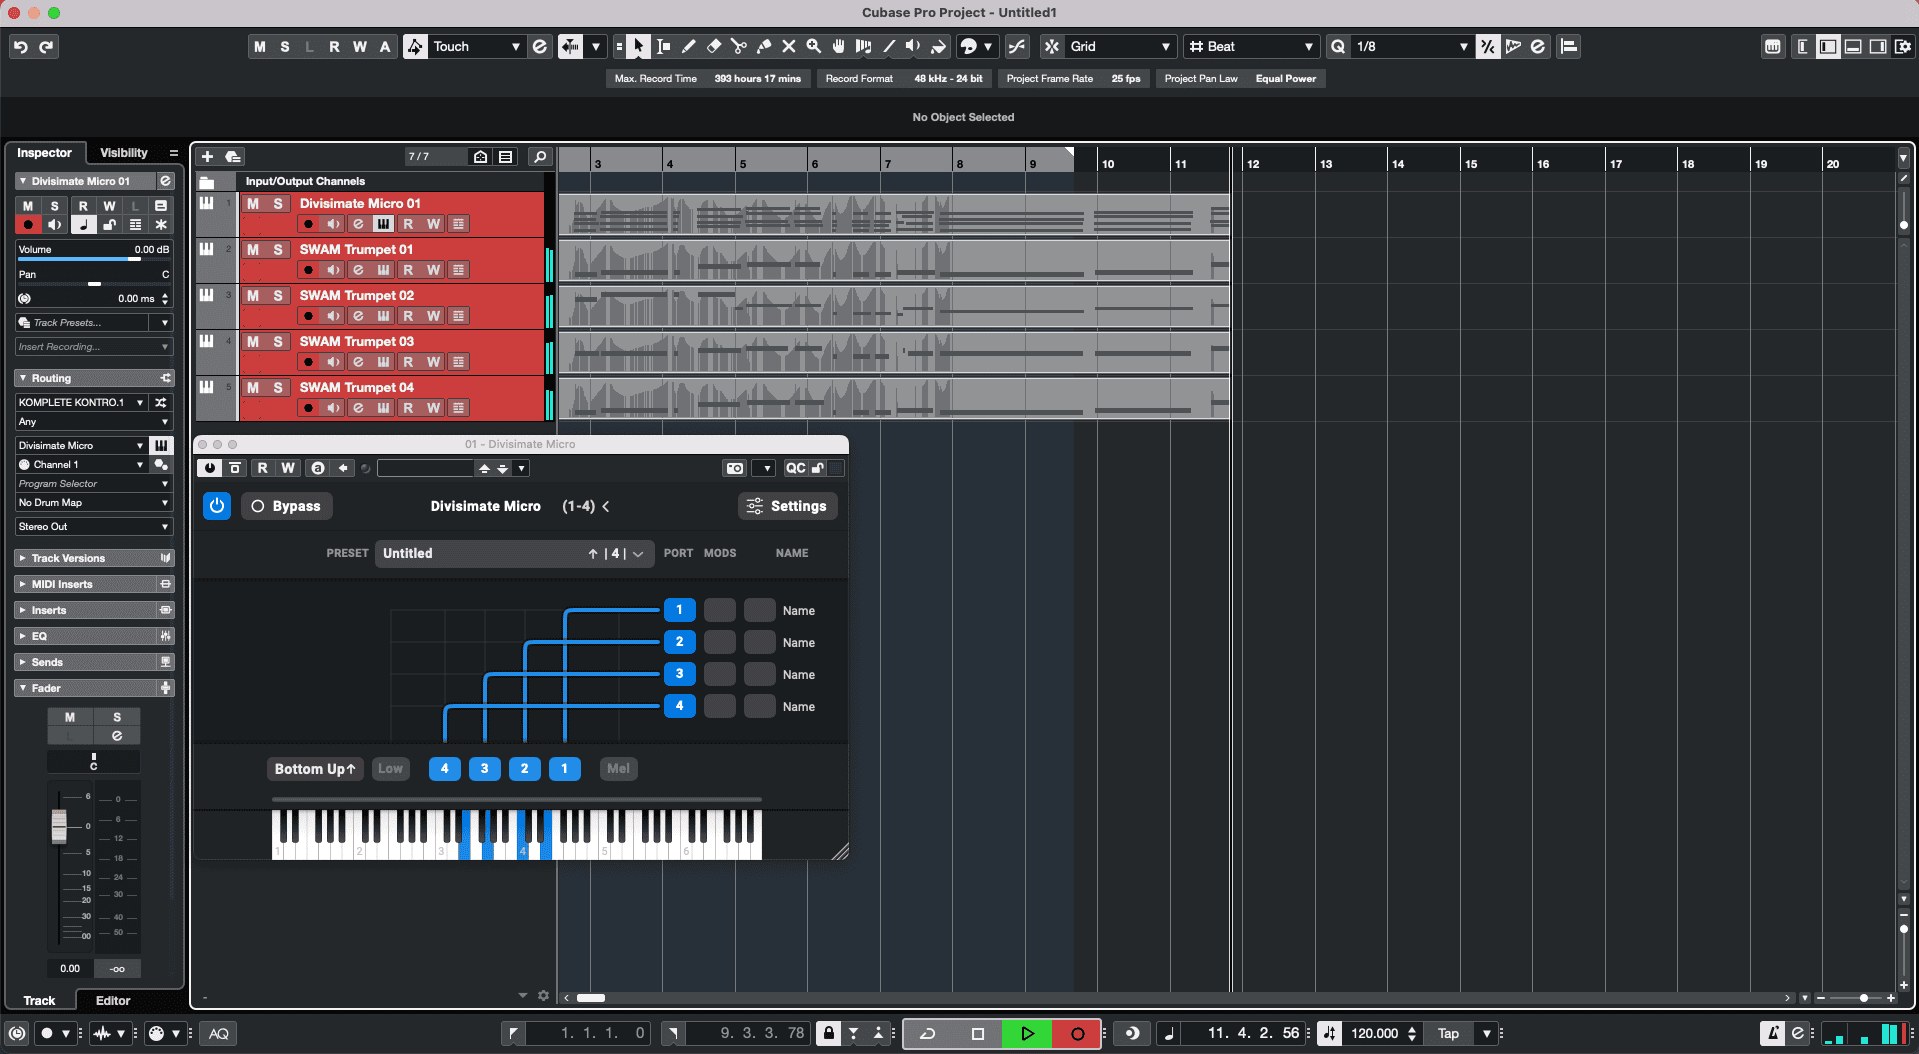Select the Mute tool
The image size is (1919, 1054).
click(788, 46)
